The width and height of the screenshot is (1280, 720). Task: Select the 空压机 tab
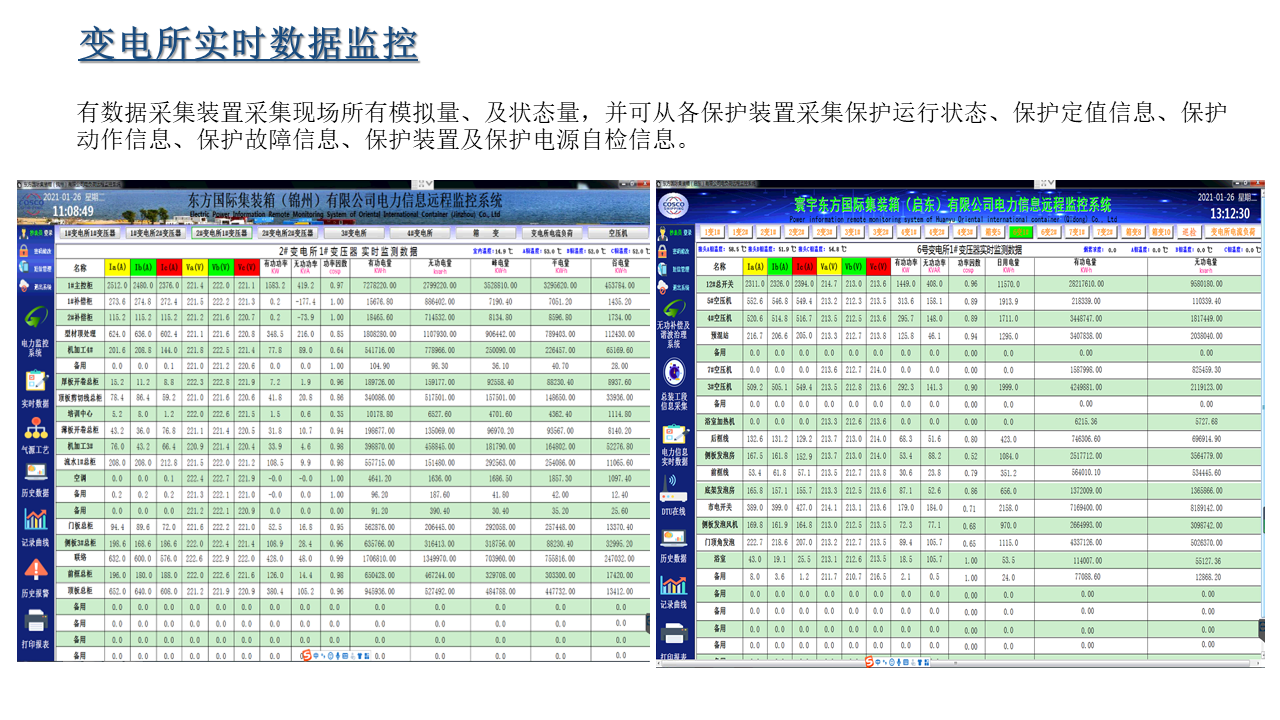pyautogui.click(x=620, y=232)
